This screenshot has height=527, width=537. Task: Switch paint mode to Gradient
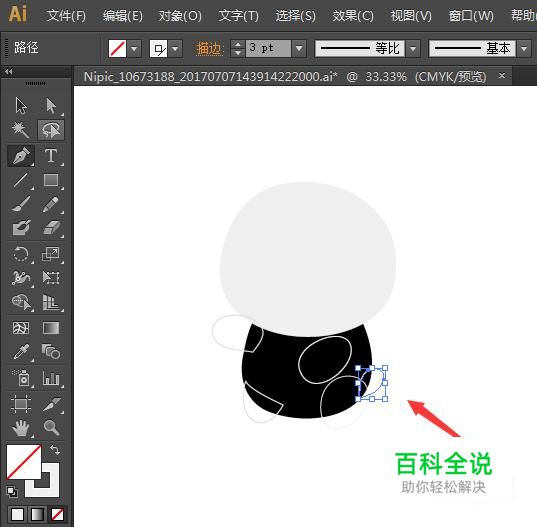[37, 514]
